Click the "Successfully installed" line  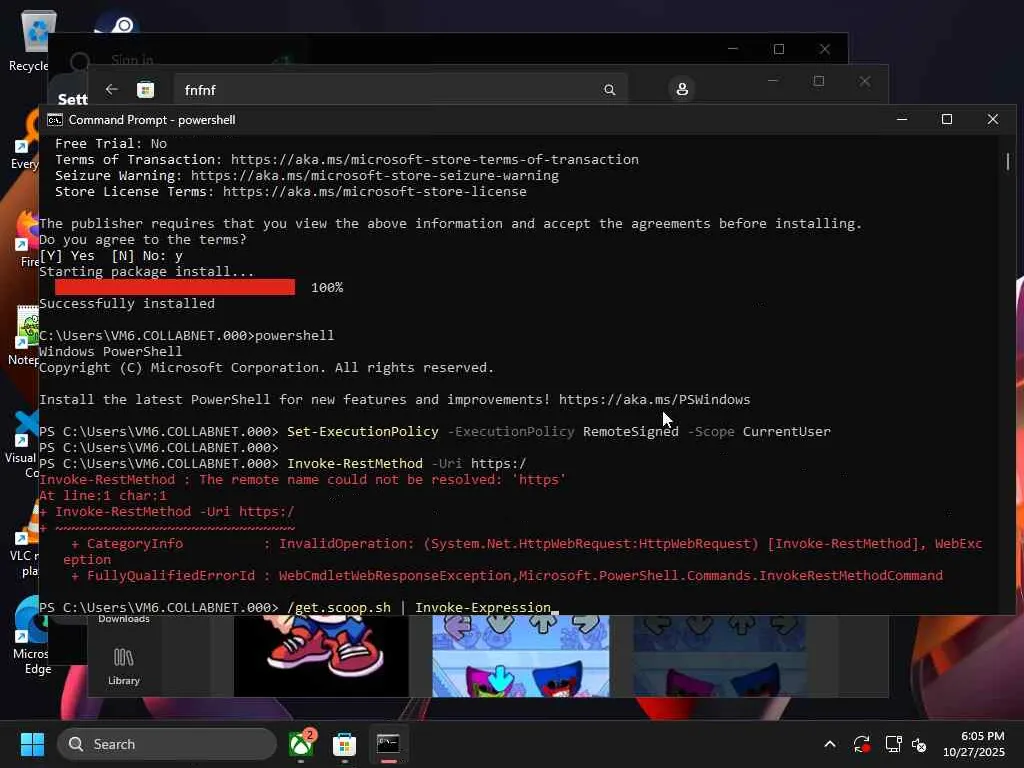[127, 304]
